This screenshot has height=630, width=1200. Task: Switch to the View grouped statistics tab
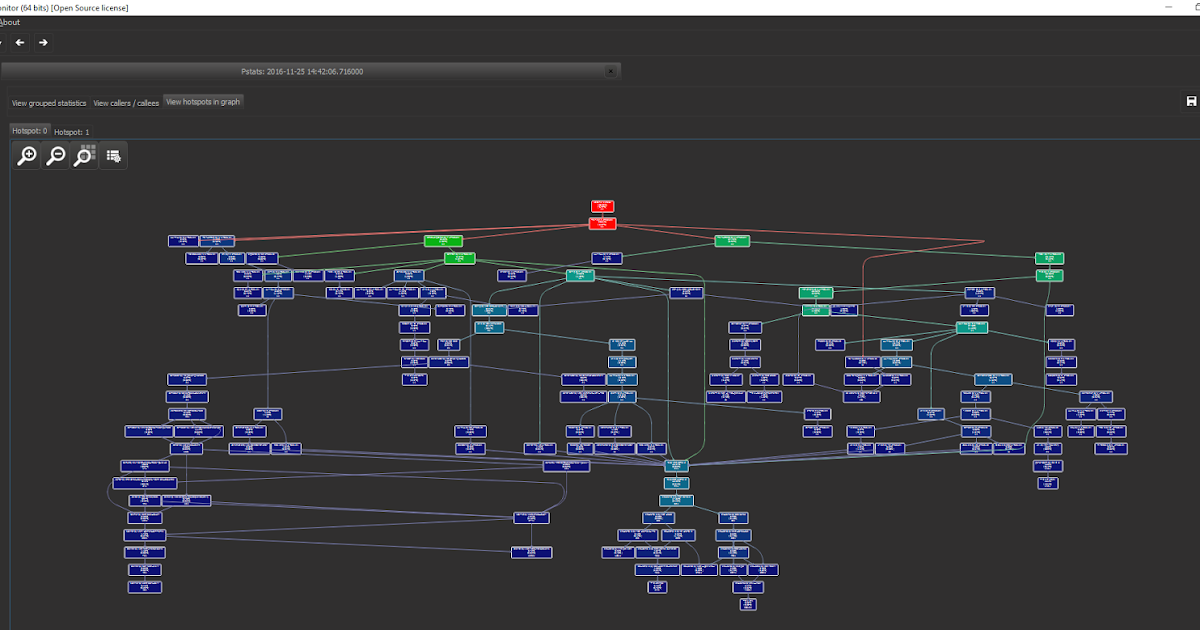coord(48,102)
